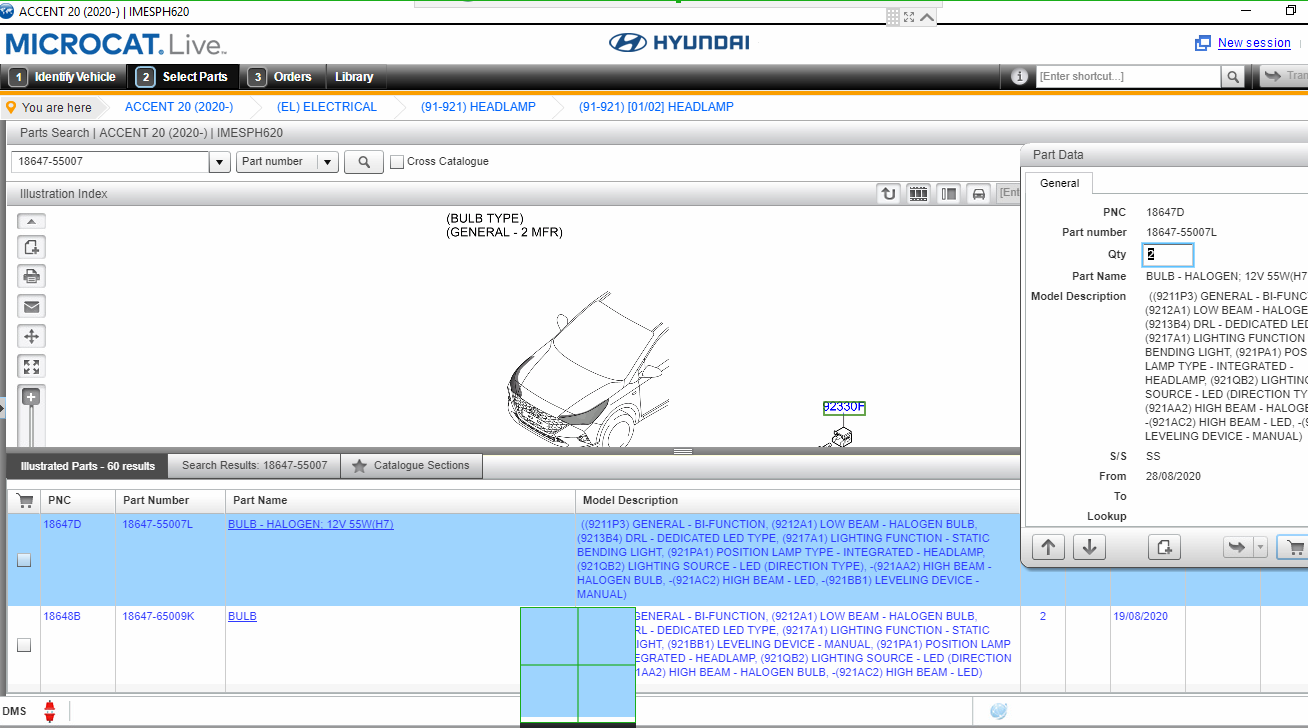Open the BULB part name link
The image size is (1308, 728).
coord(242,617)
